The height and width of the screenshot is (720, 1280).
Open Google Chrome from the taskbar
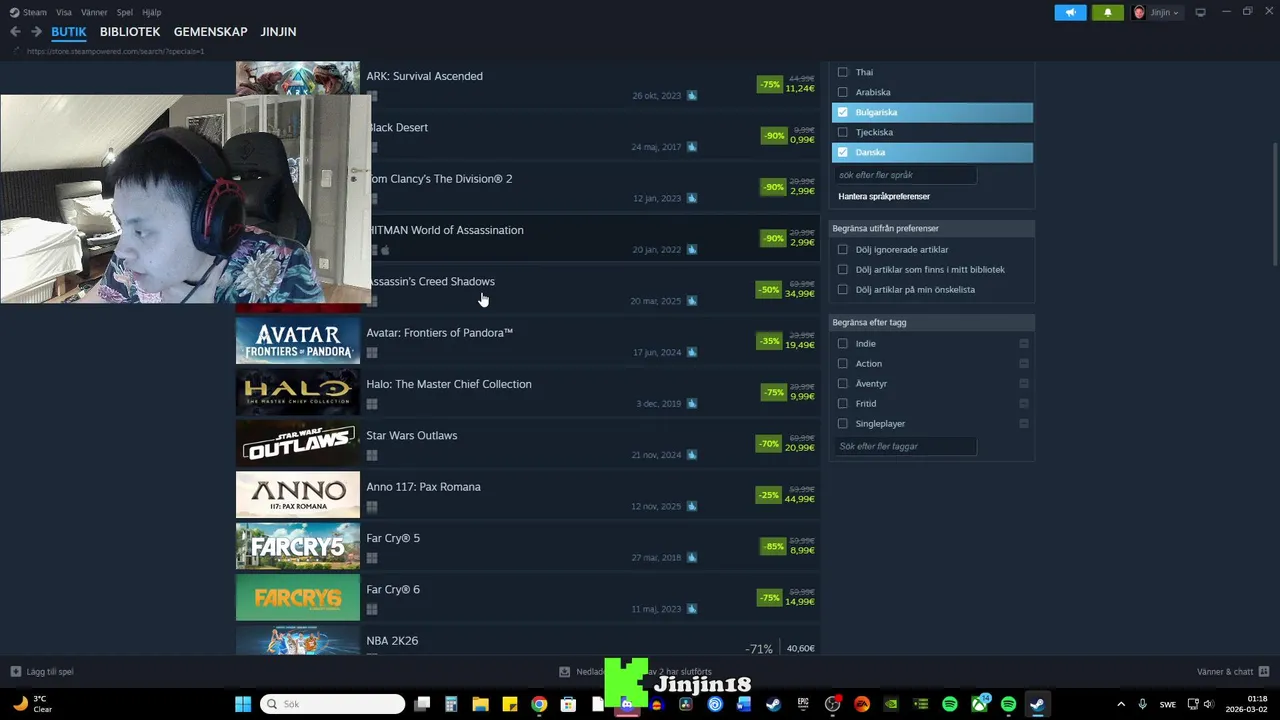pyautogui.click(x=539, y=704)
